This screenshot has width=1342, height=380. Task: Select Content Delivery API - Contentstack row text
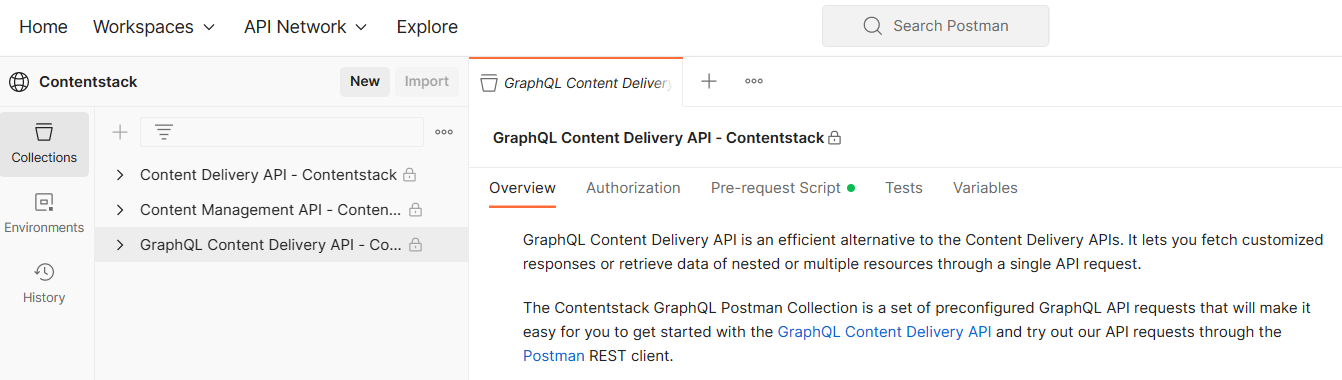[x=268, y=175]
